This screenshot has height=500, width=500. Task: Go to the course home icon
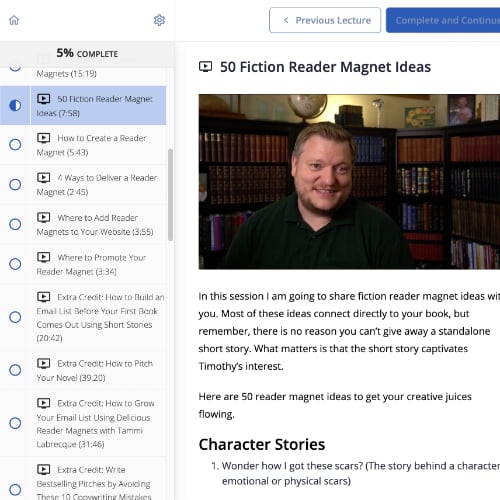click(14, 20)
